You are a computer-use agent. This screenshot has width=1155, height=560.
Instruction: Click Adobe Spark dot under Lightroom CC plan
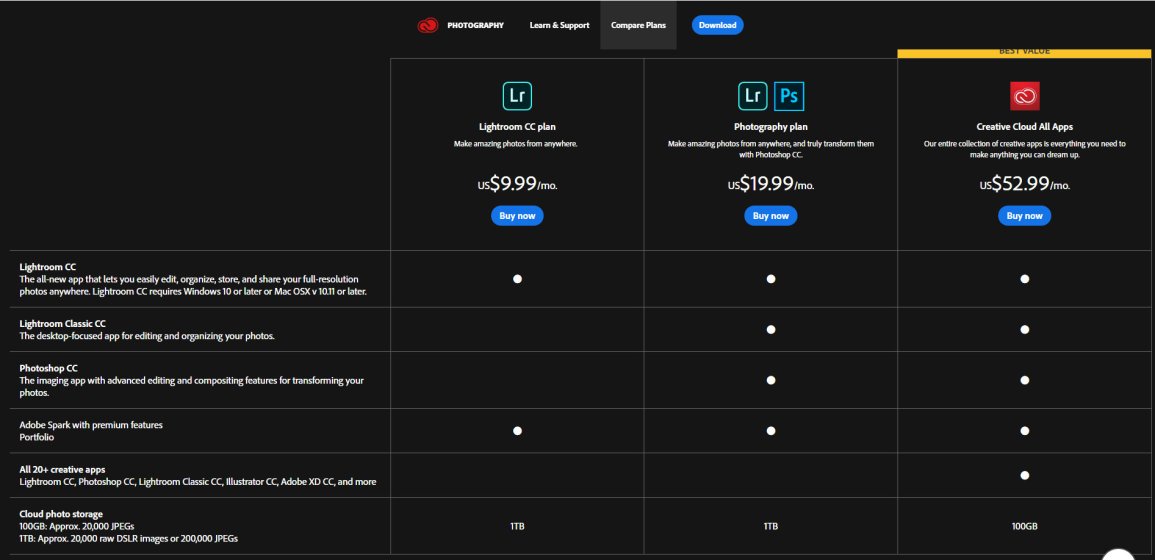517,430
